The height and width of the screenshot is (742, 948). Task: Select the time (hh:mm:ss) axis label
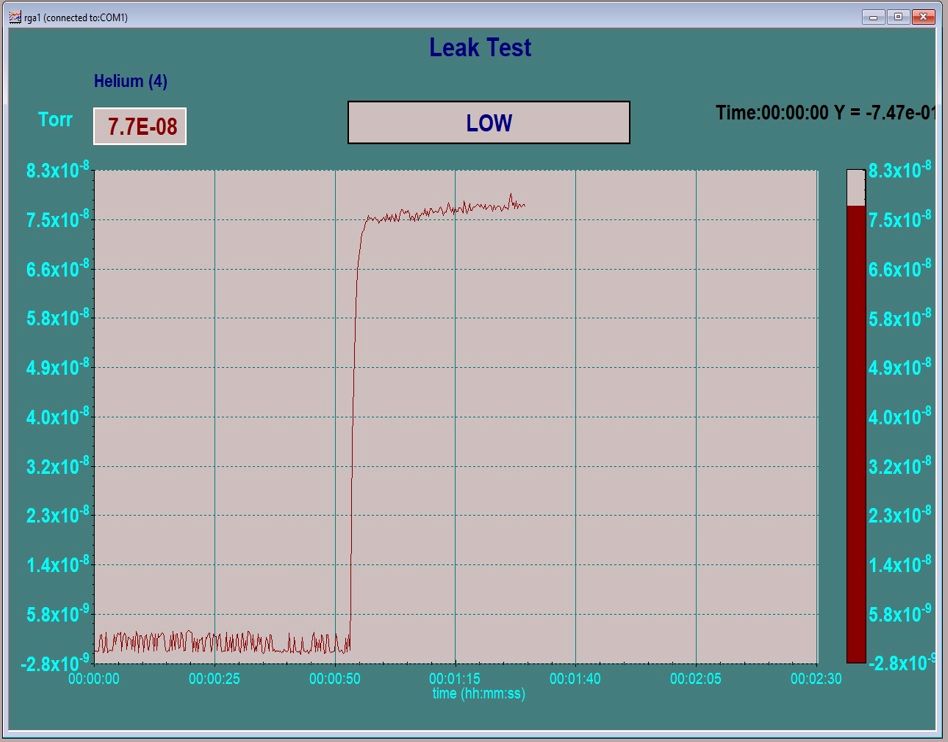481,692
